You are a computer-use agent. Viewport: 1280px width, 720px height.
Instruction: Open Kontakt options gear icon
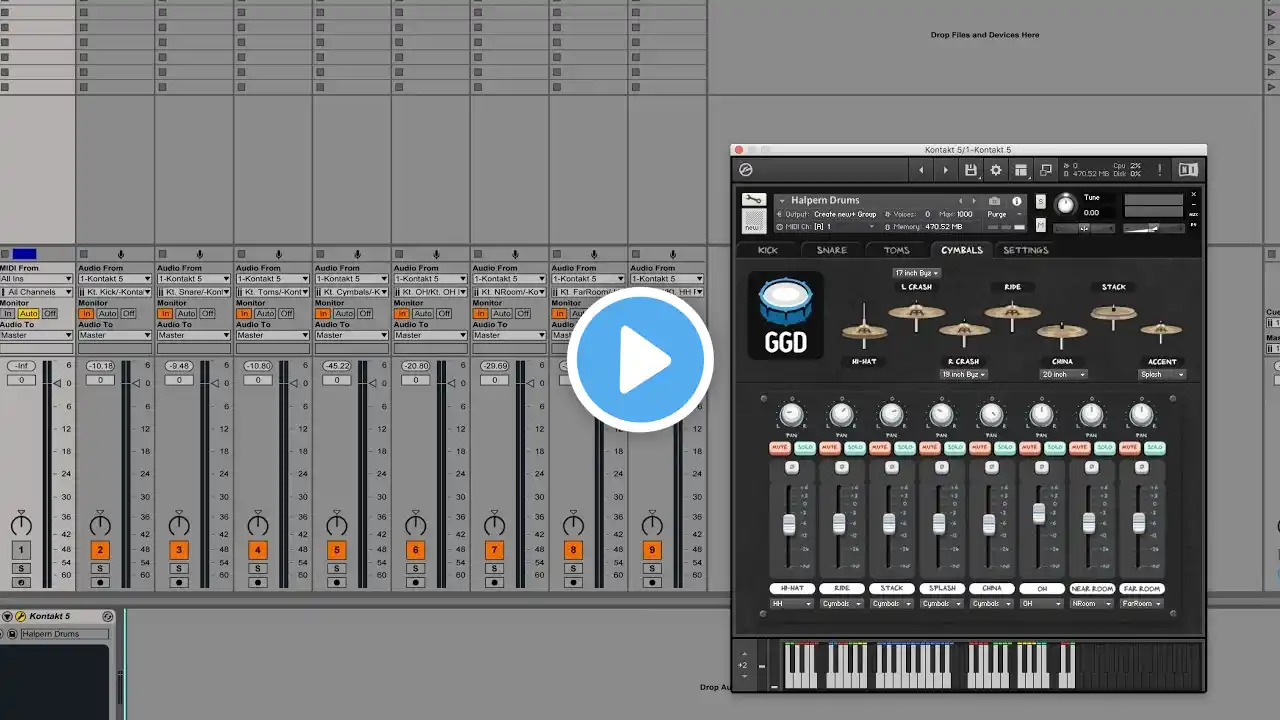click(996, 170)
